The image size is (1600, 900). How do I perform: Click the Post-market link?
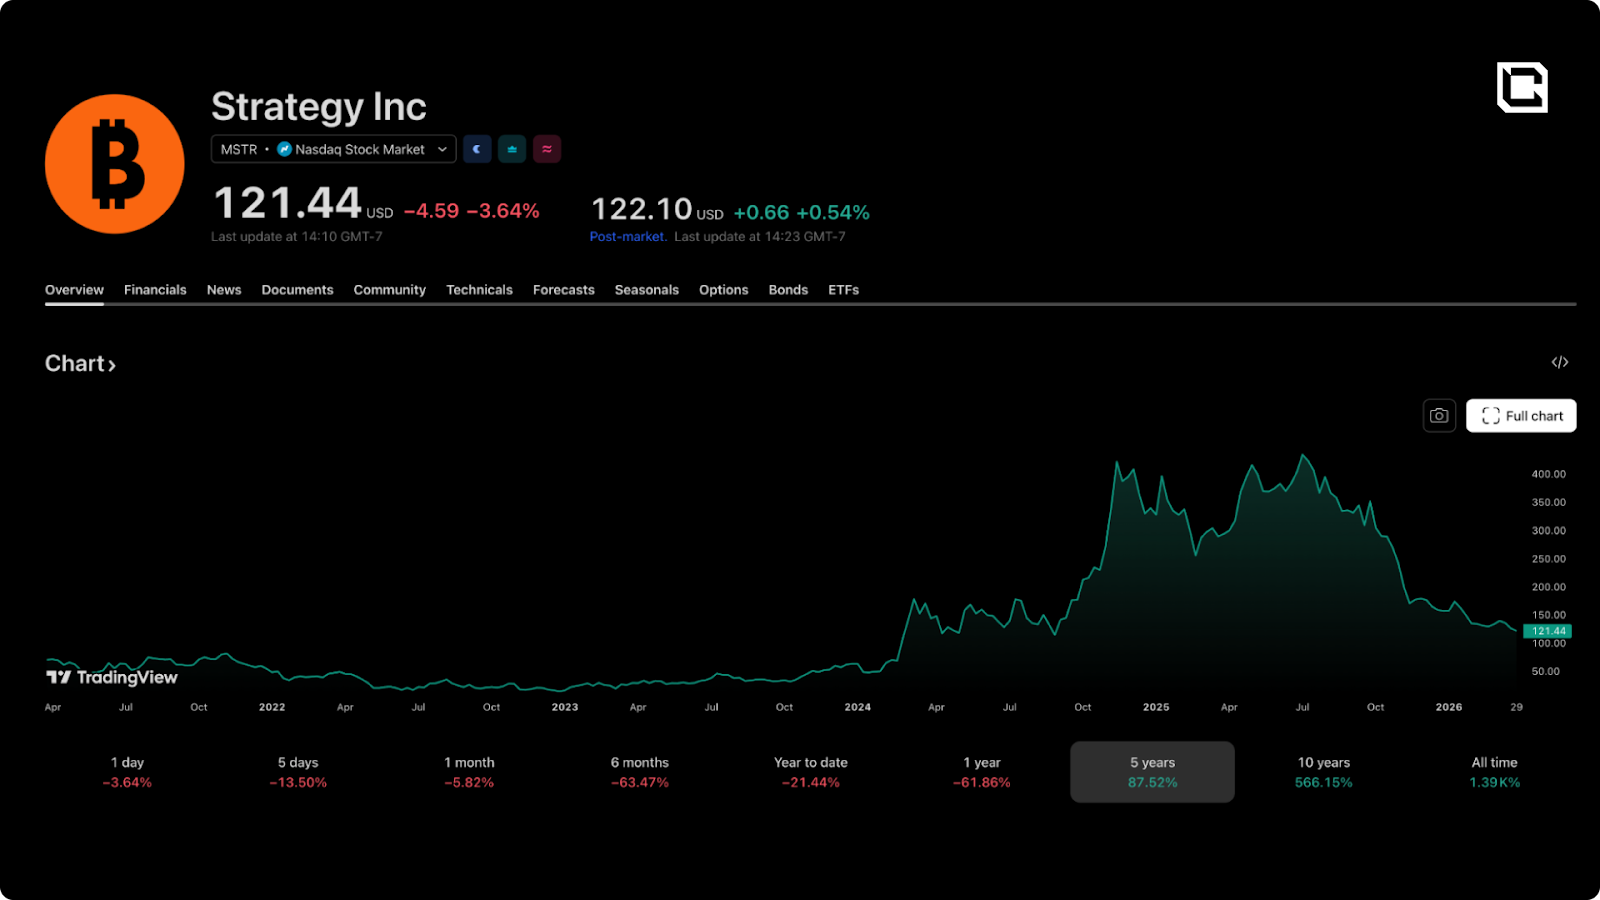click(627, 237)
